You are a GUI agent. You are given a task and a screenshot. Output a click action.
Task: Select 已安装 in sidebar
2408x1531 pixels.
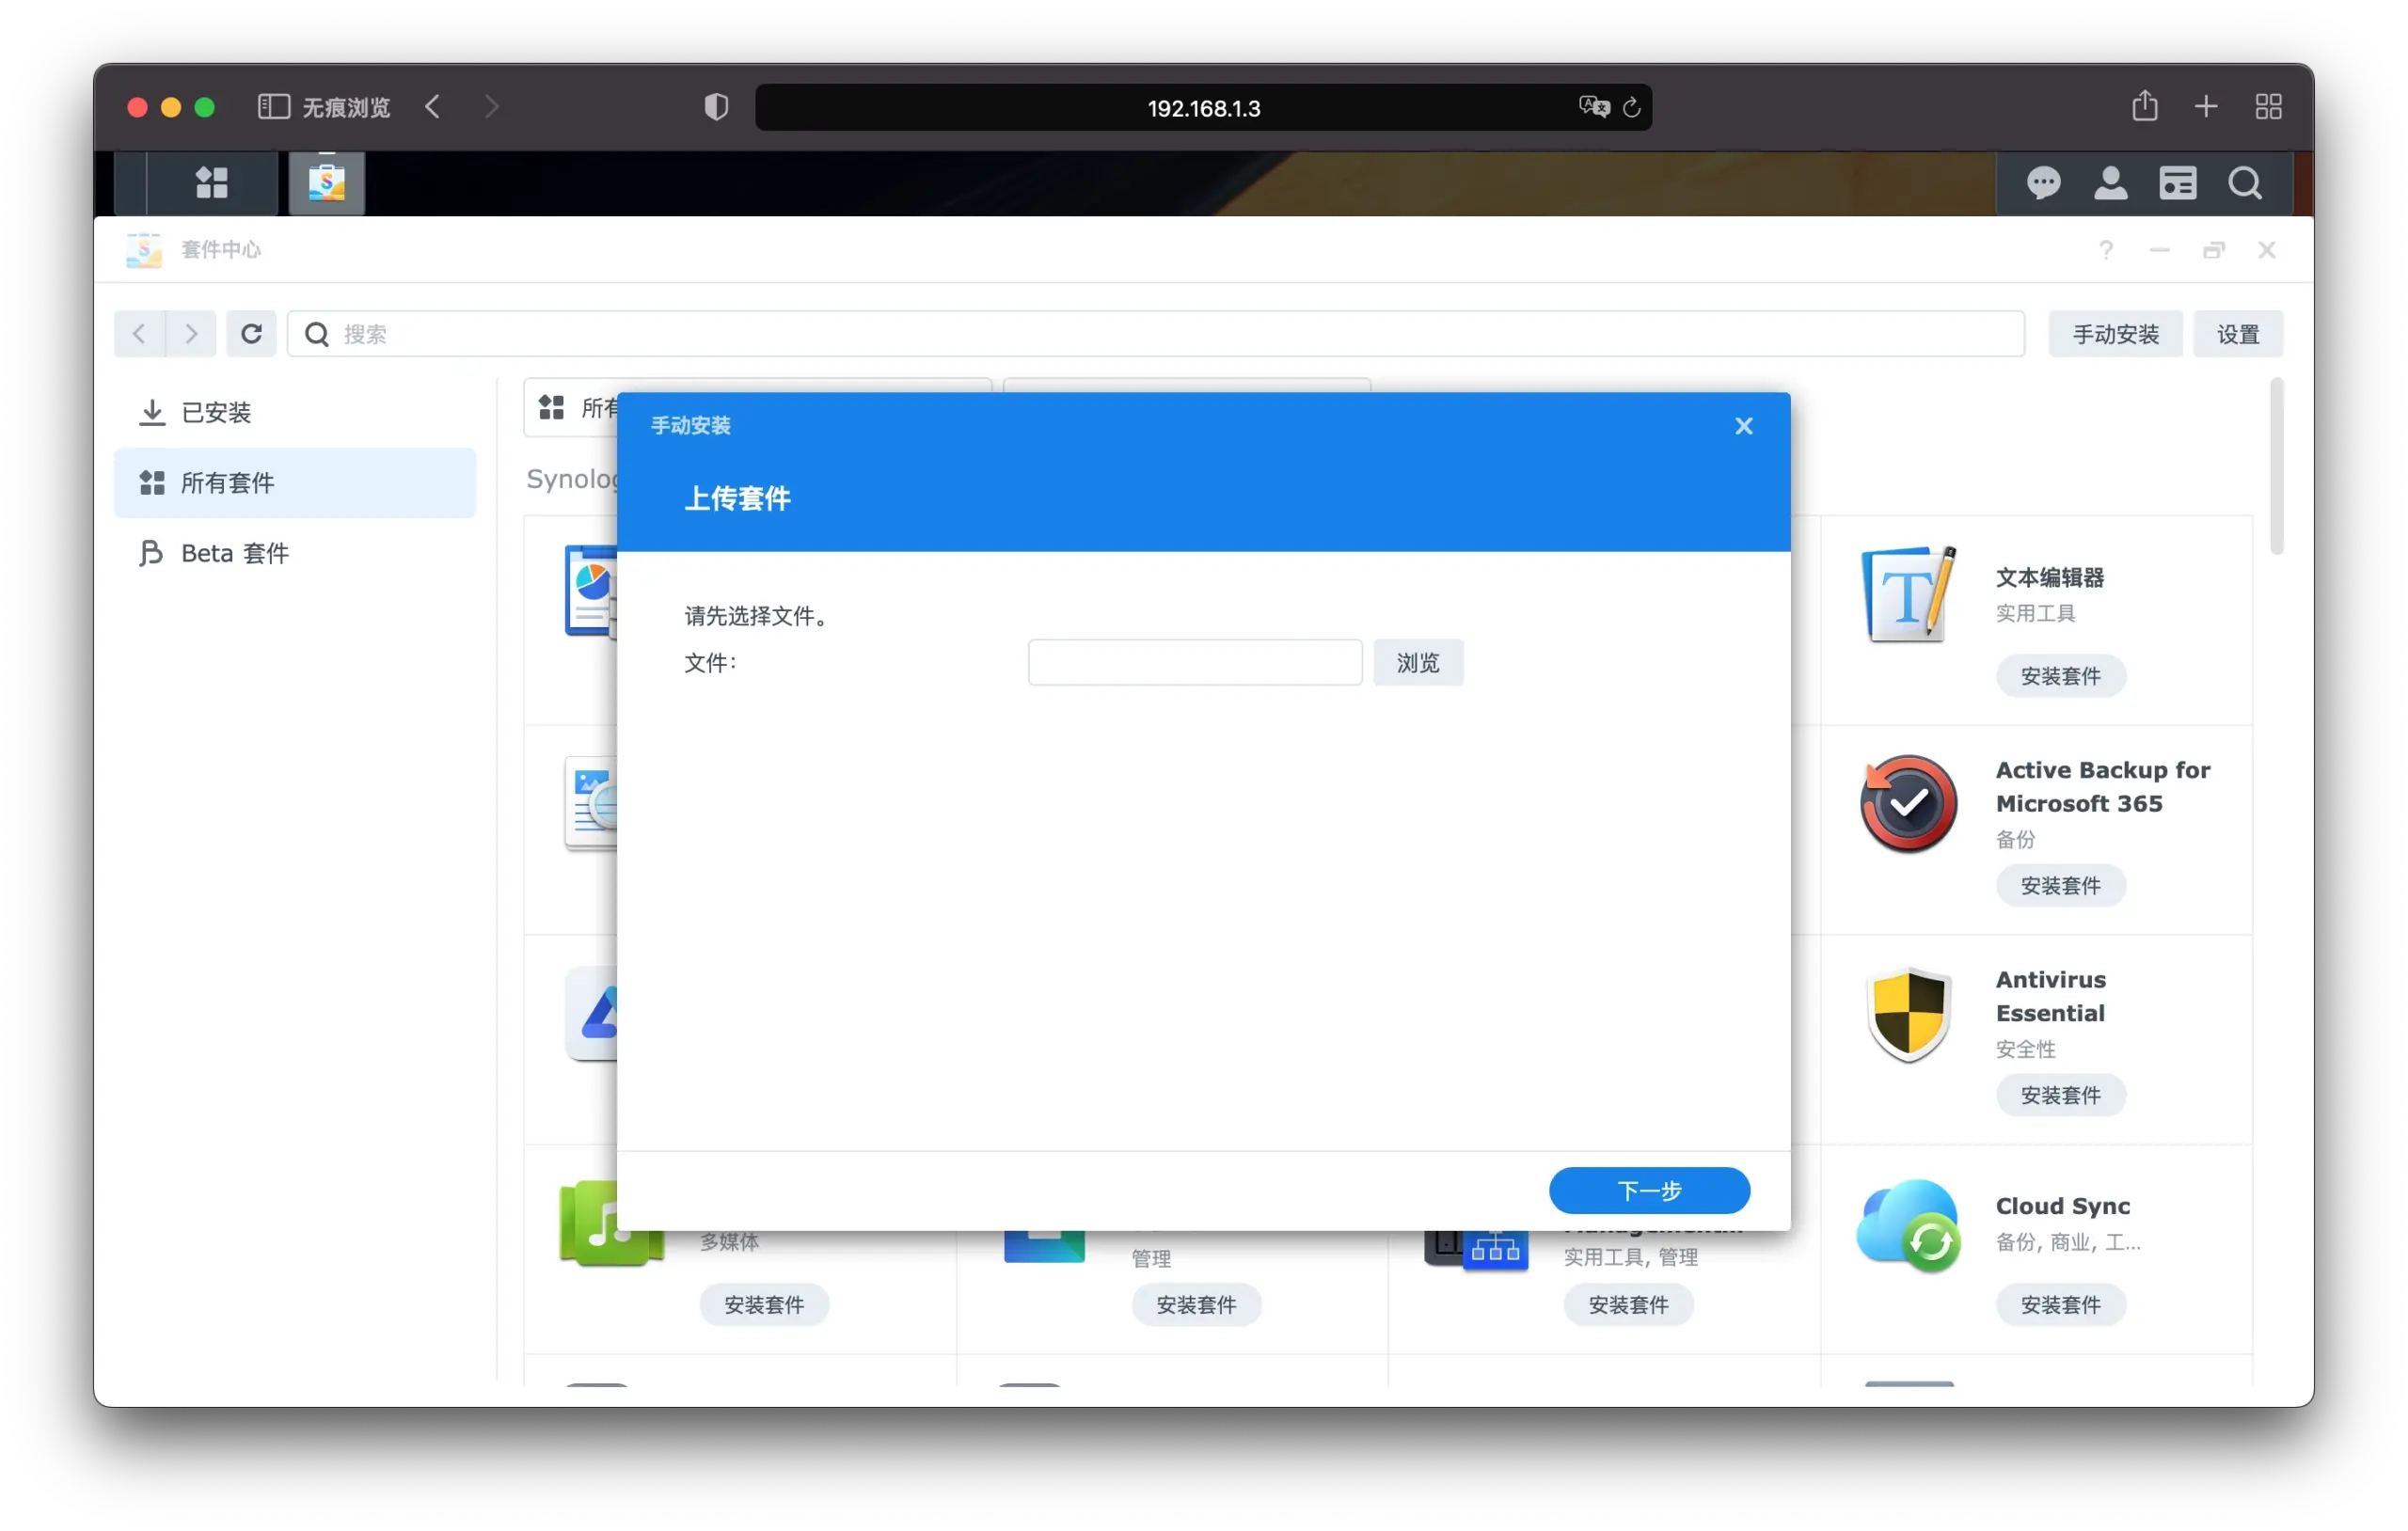(x=295, y=413)
